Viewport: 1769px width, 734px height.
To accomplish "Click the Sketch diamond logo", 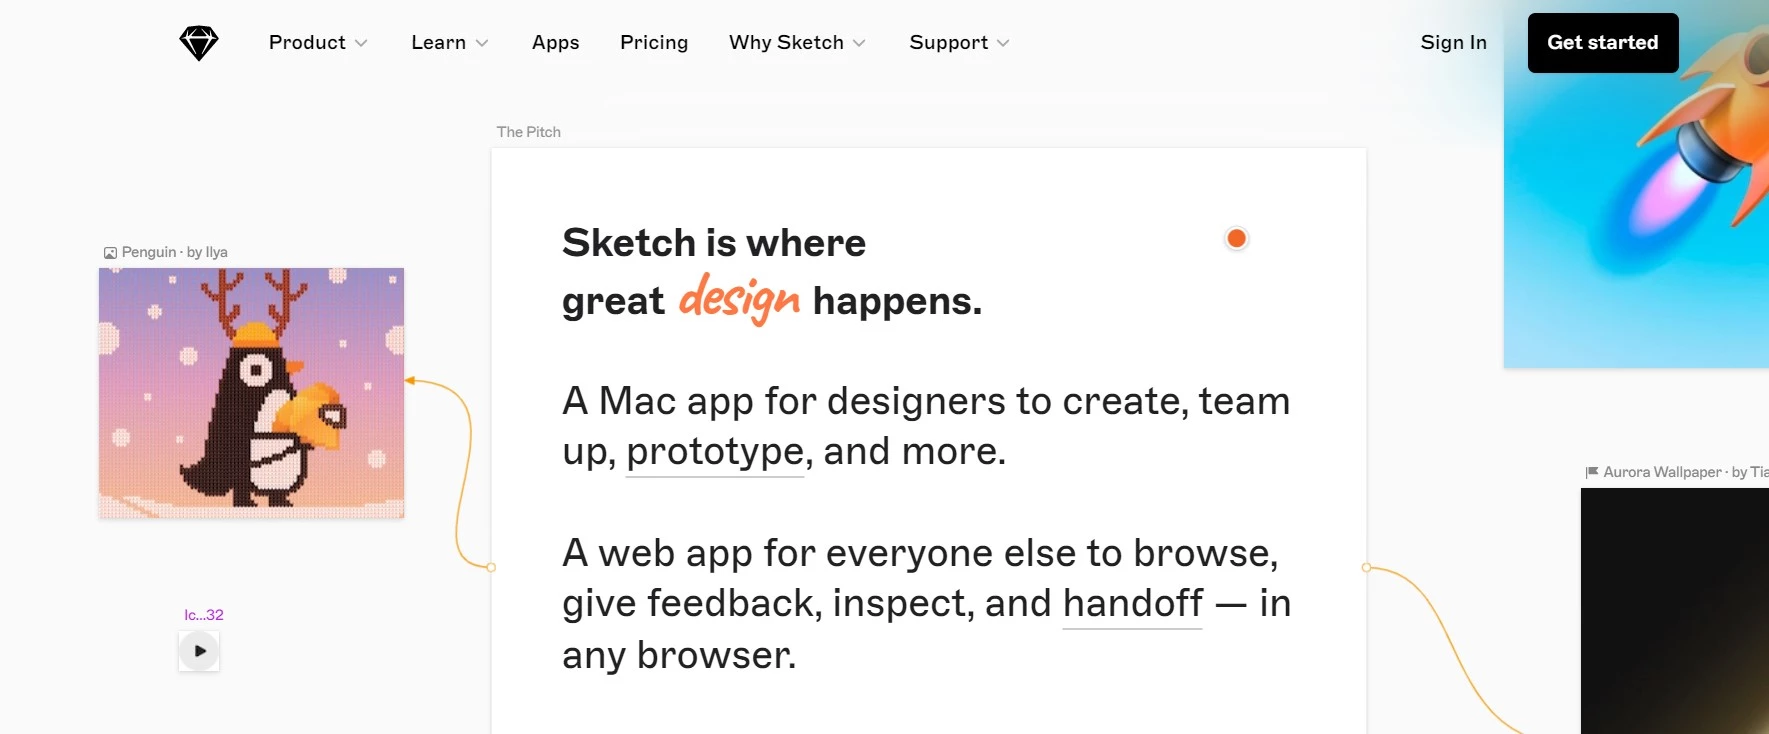I will coord(199,43).
